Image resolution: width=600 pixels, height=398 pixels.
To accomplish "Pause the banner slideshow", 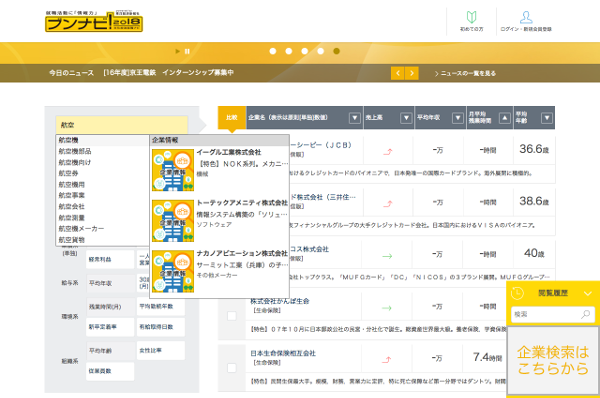I will pyautogui.click(x=187, y=51).
